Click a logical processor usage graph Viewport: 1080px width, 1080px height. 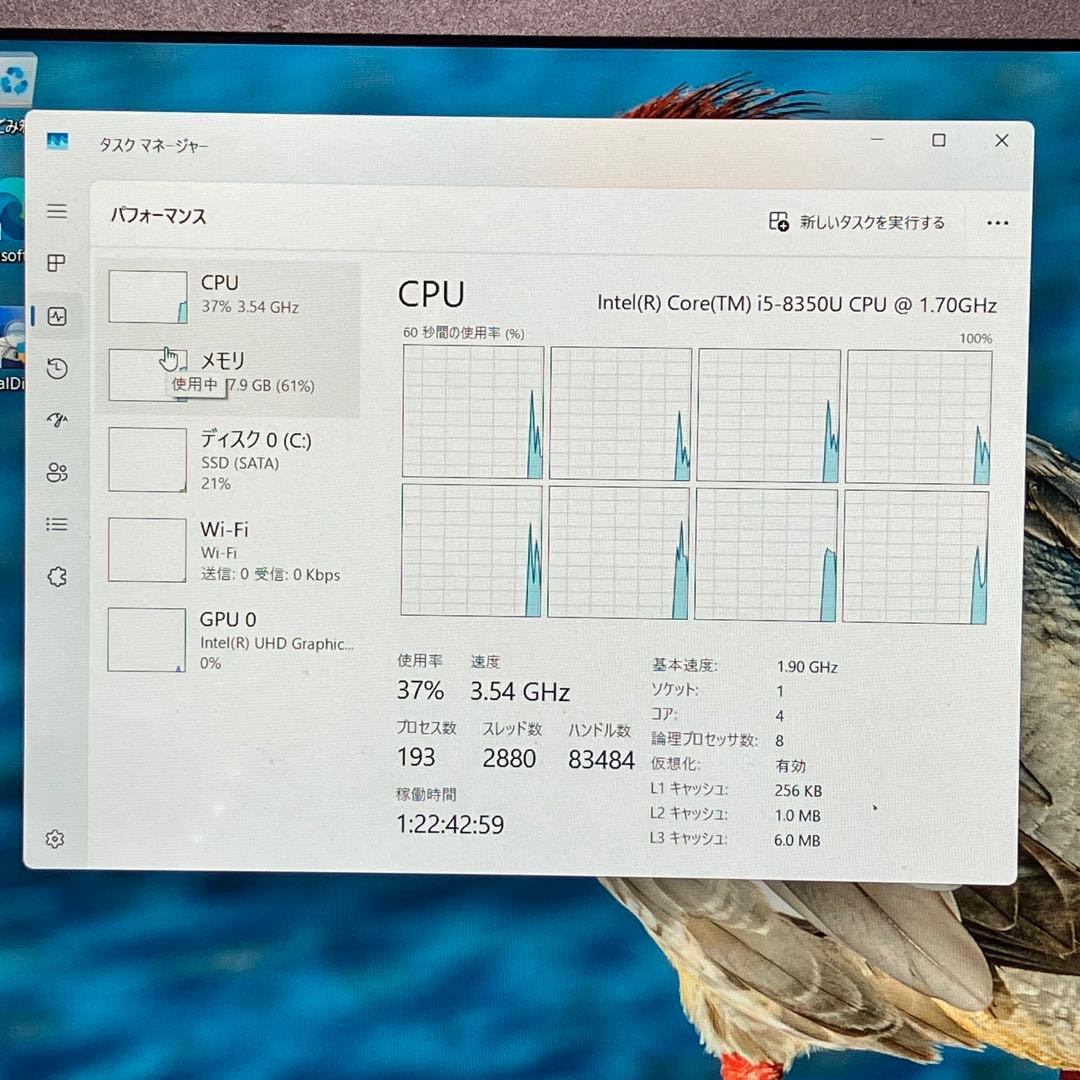click(472, 412)
